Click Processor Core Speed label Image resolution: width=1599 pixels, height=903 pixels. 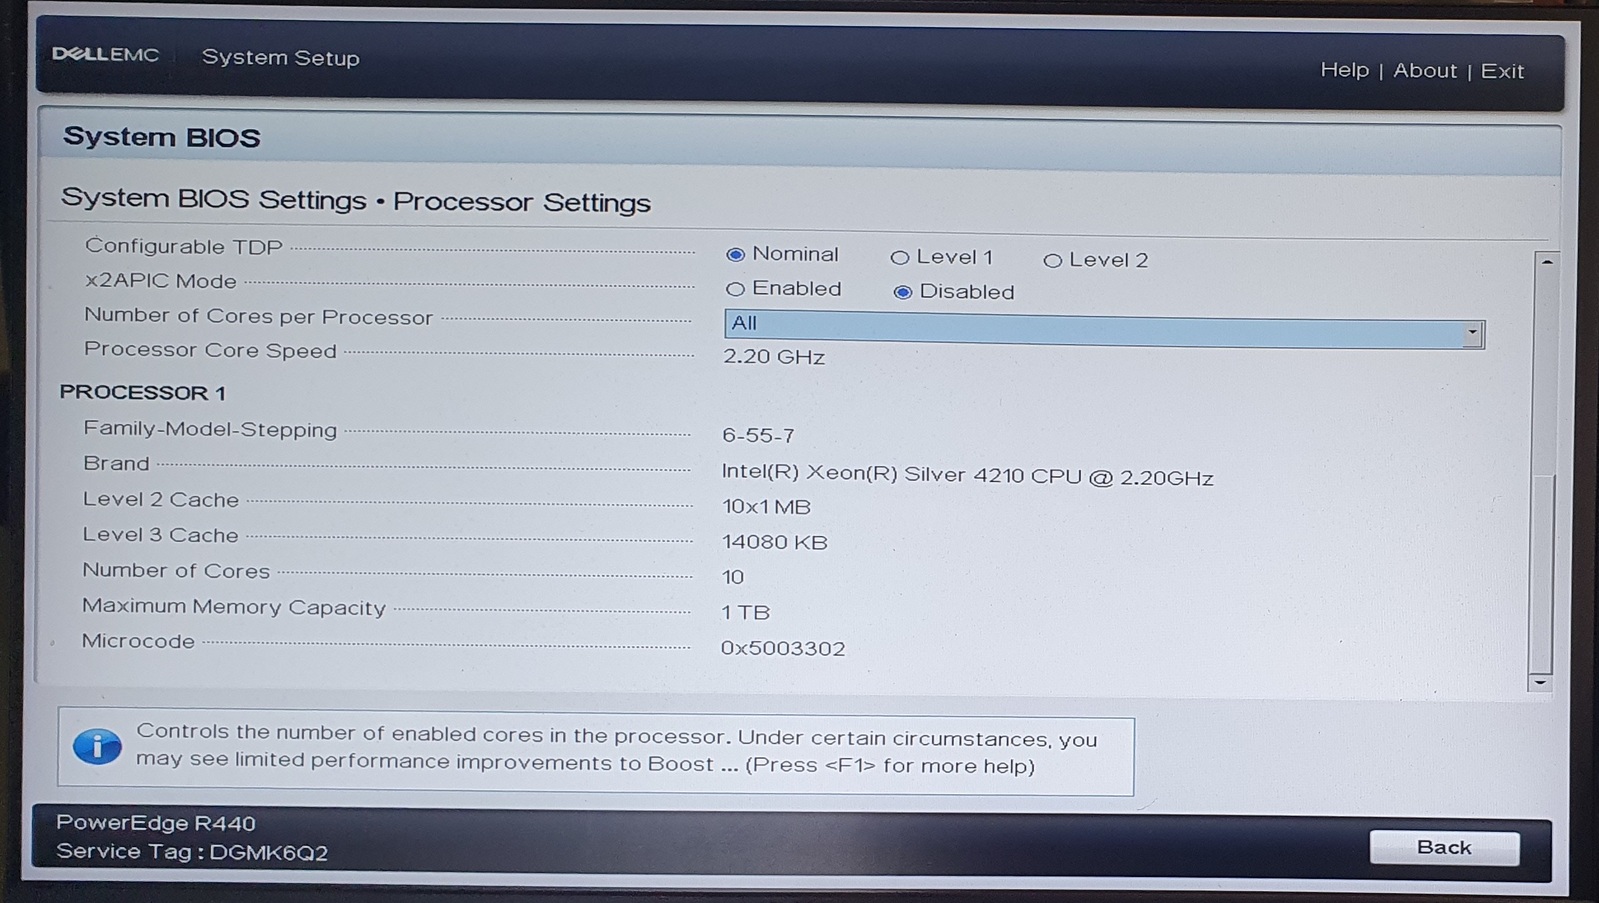pyautogui.click(x=210, y=350)
